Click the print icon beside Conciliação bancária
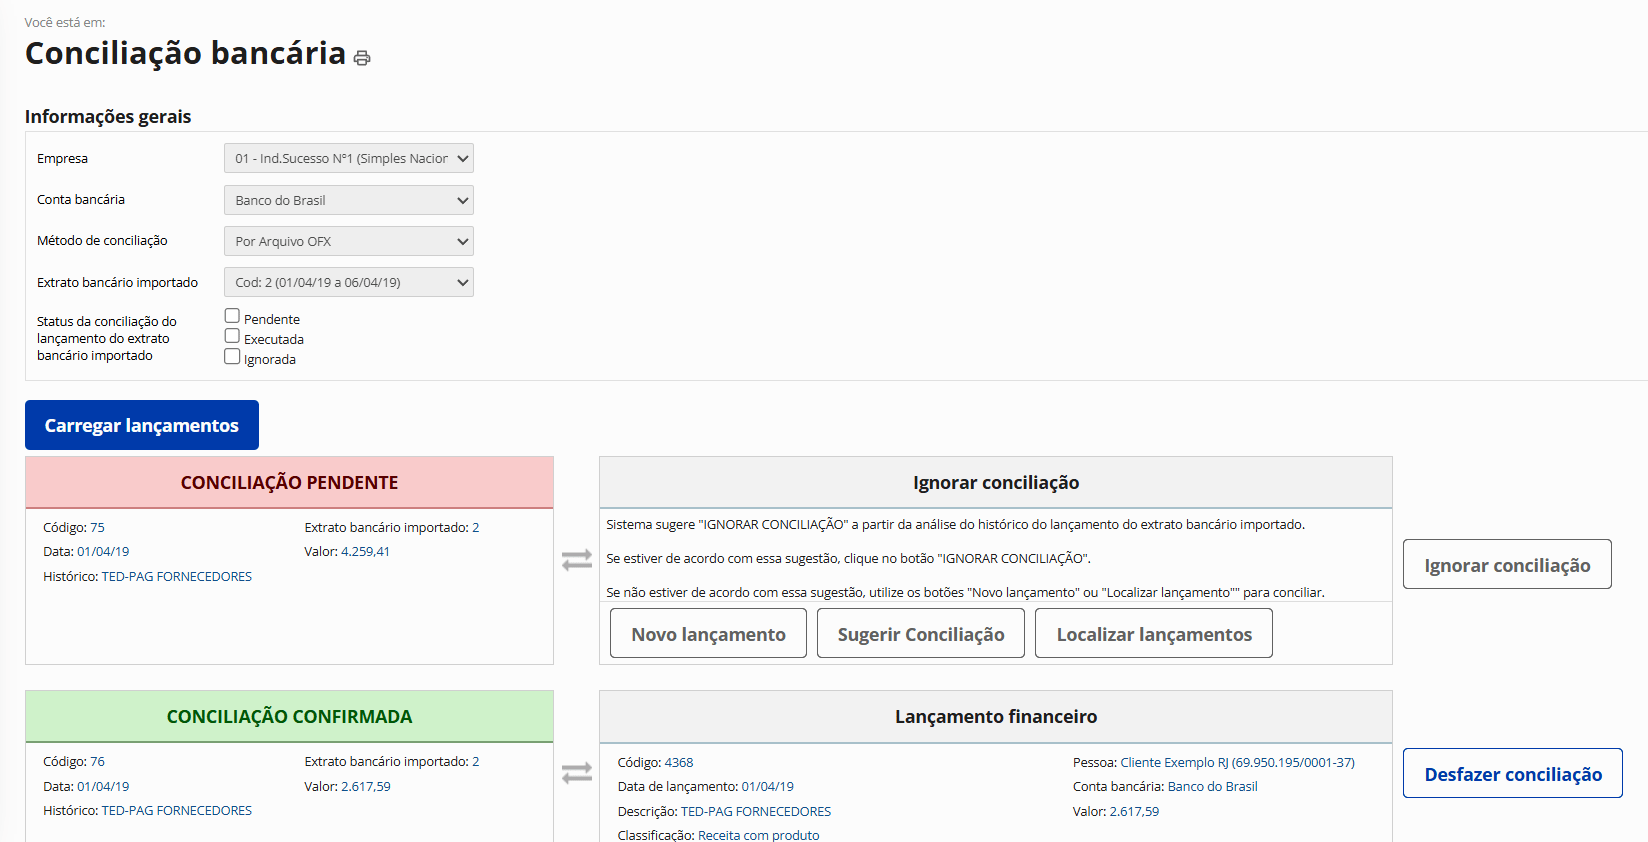Image resolution: width=1648 pixels, height=842 pixels. pyautogui.click(x=362, y=58)
